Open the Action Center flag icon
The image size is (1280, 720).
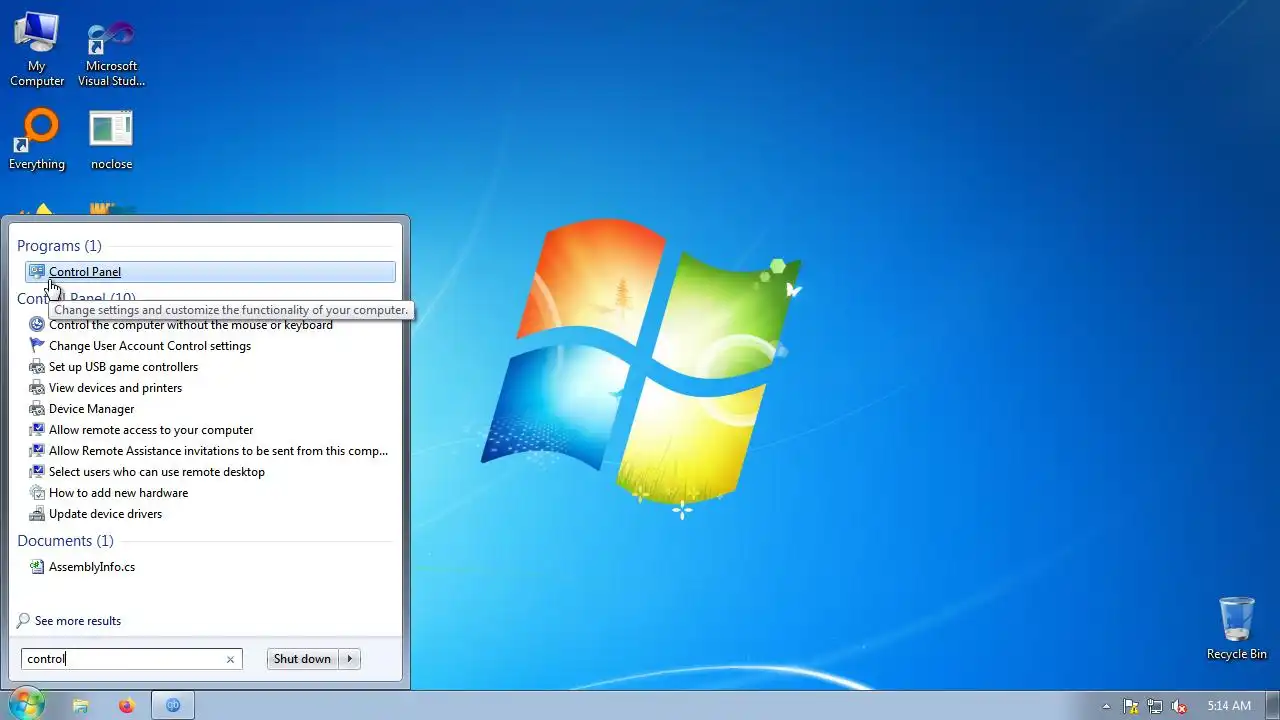[x=1131, y=706]
